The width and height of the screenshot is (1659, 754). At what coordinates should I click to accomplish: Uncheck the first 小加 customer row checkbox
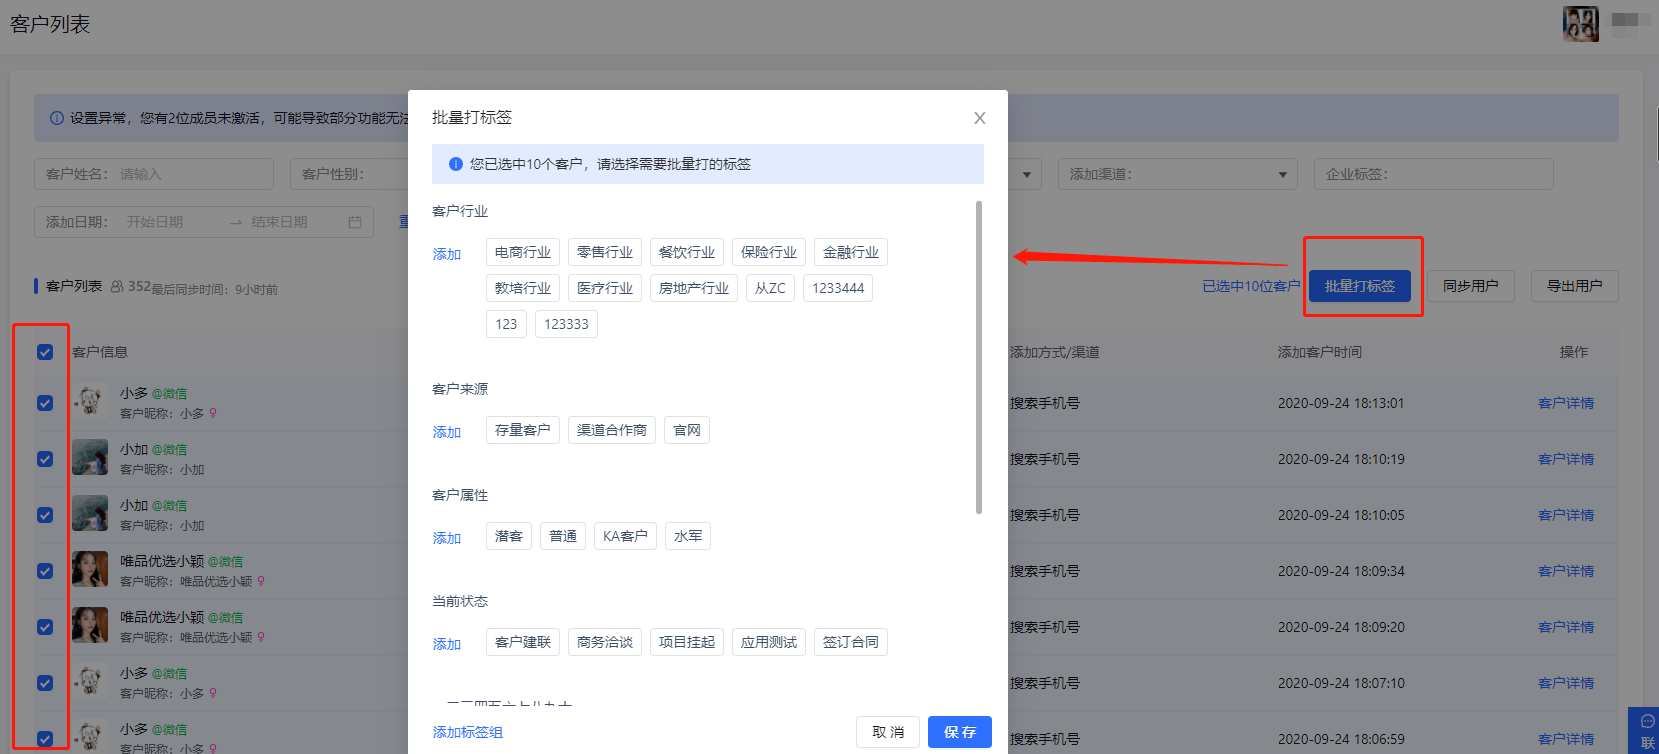point(45,459)
